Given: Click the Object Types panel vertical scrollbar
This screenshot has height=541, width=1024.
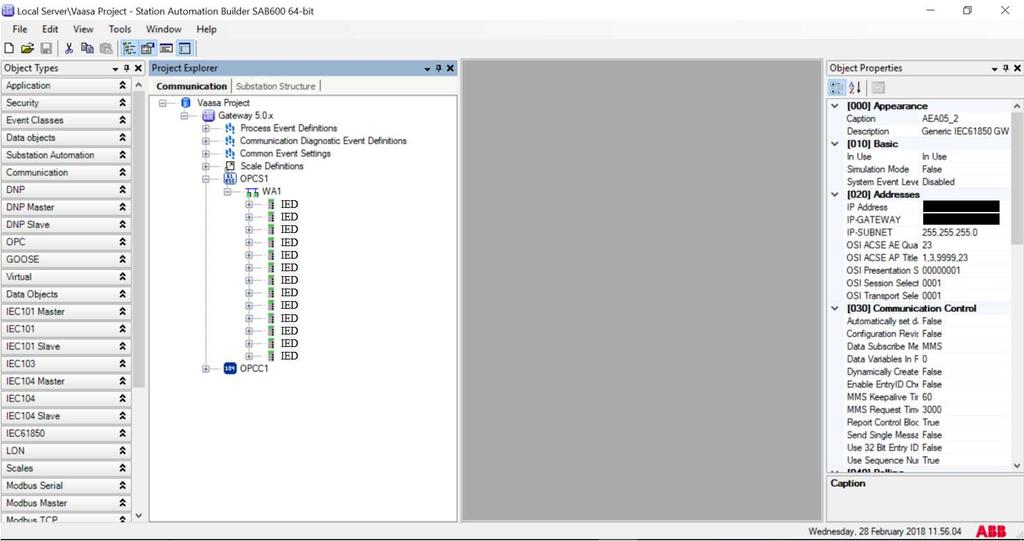Looking at the screenshot, I should (138, 238).
